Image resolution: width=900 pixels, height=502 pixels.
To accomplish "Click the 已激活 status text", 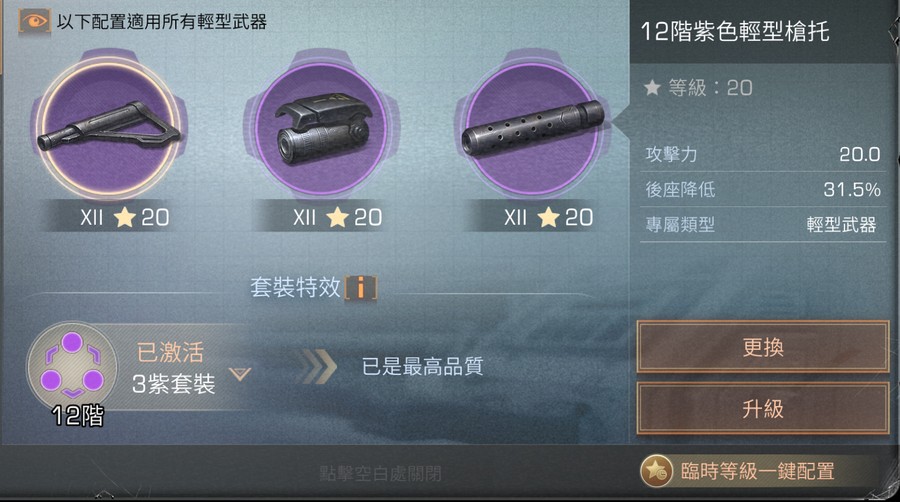I will pos(170,352).
